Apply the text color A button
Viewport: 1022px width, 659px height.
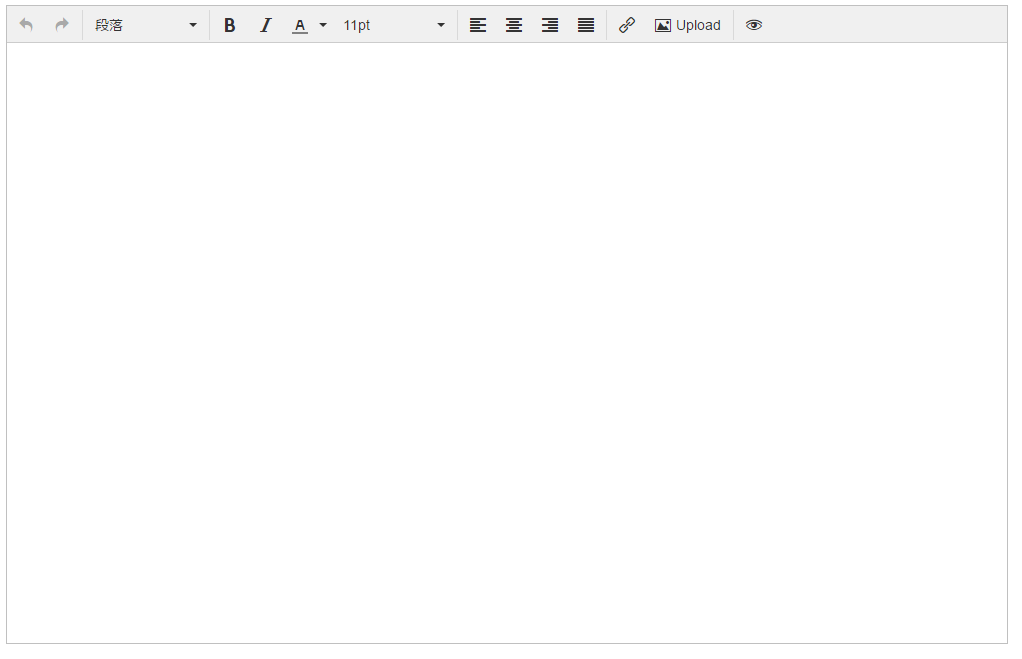pos(300,25)
